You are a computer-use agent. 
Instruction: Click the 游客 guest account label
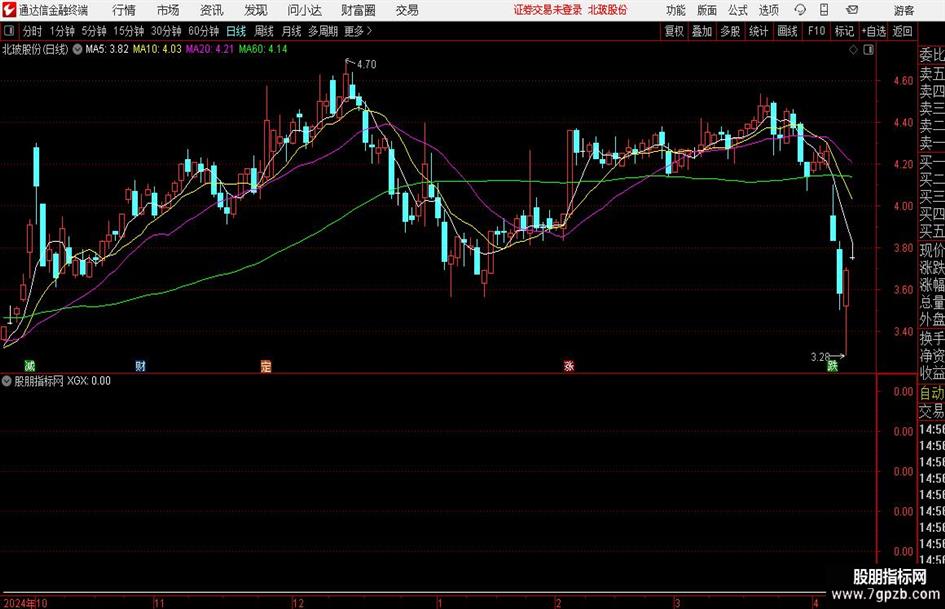coord(904,10)
